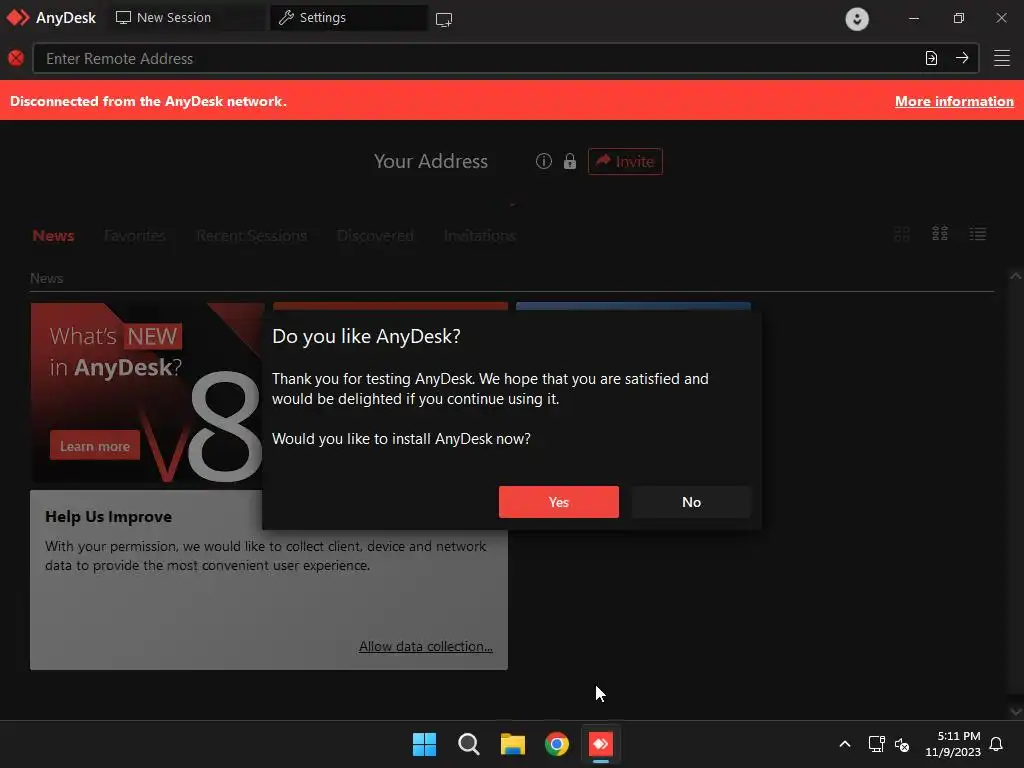1024x768 pixels.
Task: Click 'Disconnected from the AnyDesk network.' message
Action: tap(148, 101)
